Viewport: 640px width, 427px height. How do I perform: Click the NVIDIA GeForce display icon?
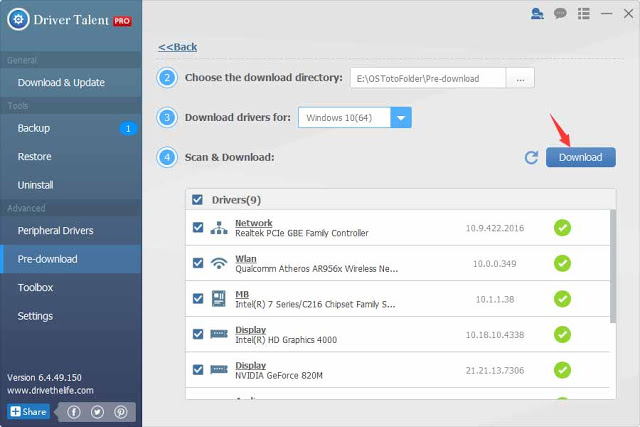click(219, 369)
